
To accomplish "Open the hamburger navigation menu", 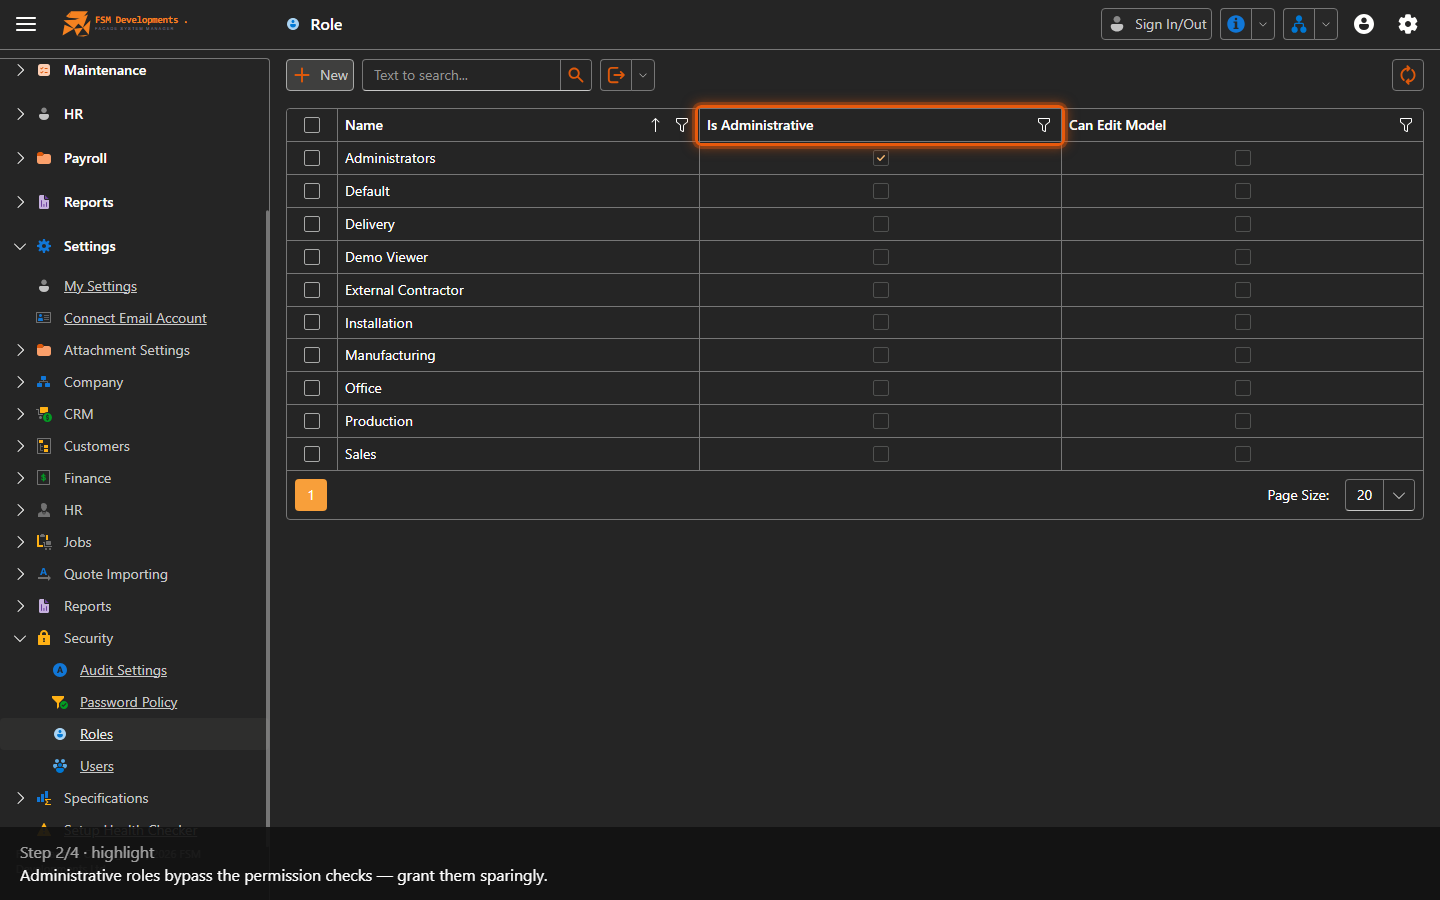I will [x=26, y=24].
